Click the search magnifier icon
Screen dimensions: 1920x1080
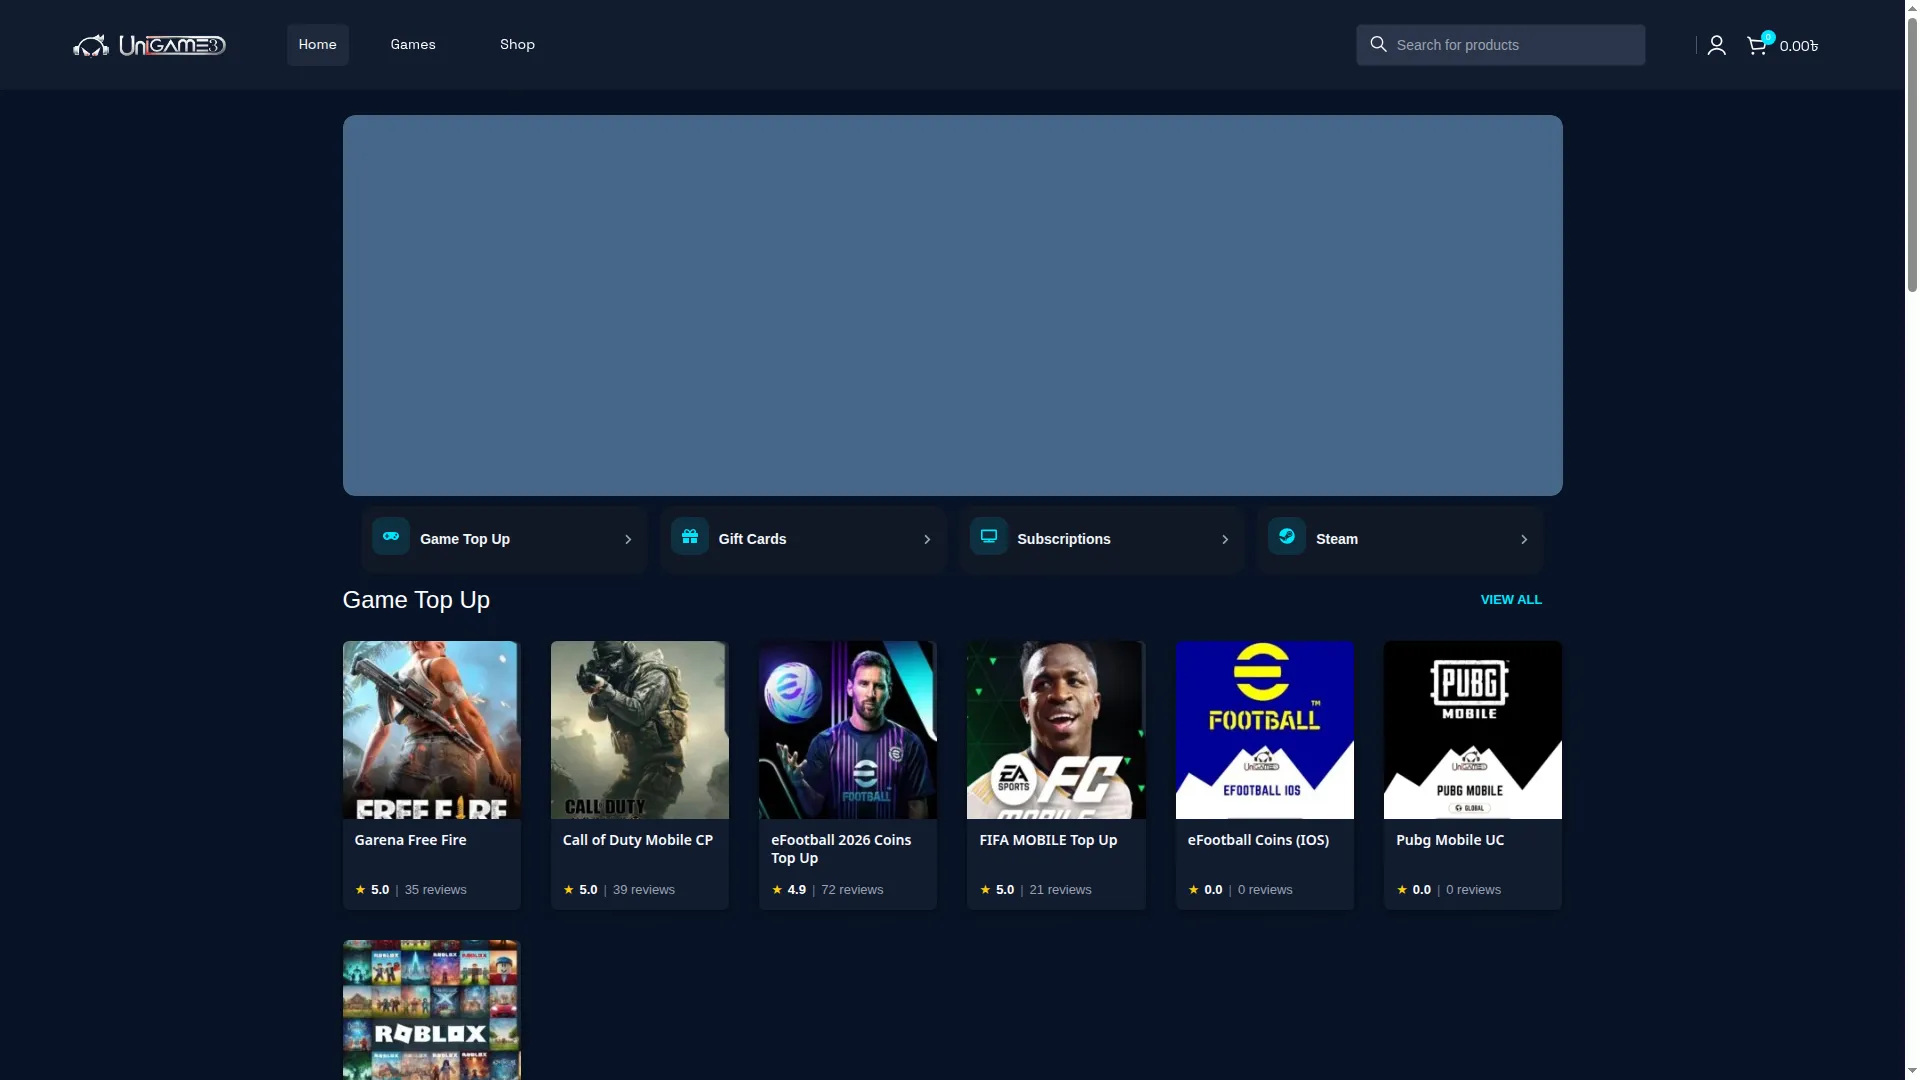1378,44
